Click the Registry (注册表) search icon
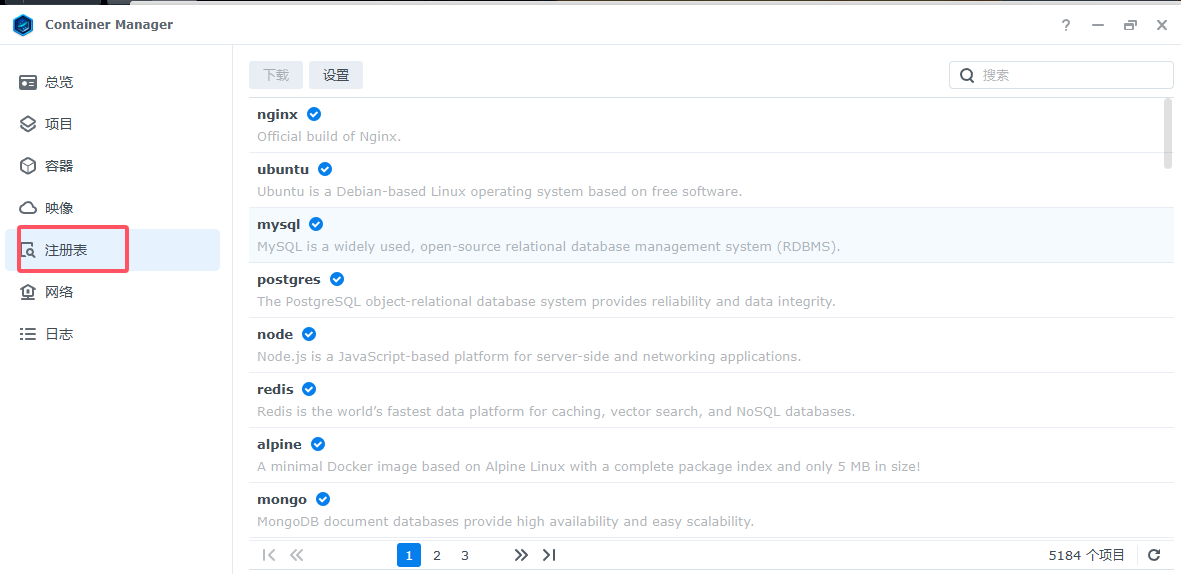The width and height of the screenshot is (1181, 574). [x=28, y=250]
